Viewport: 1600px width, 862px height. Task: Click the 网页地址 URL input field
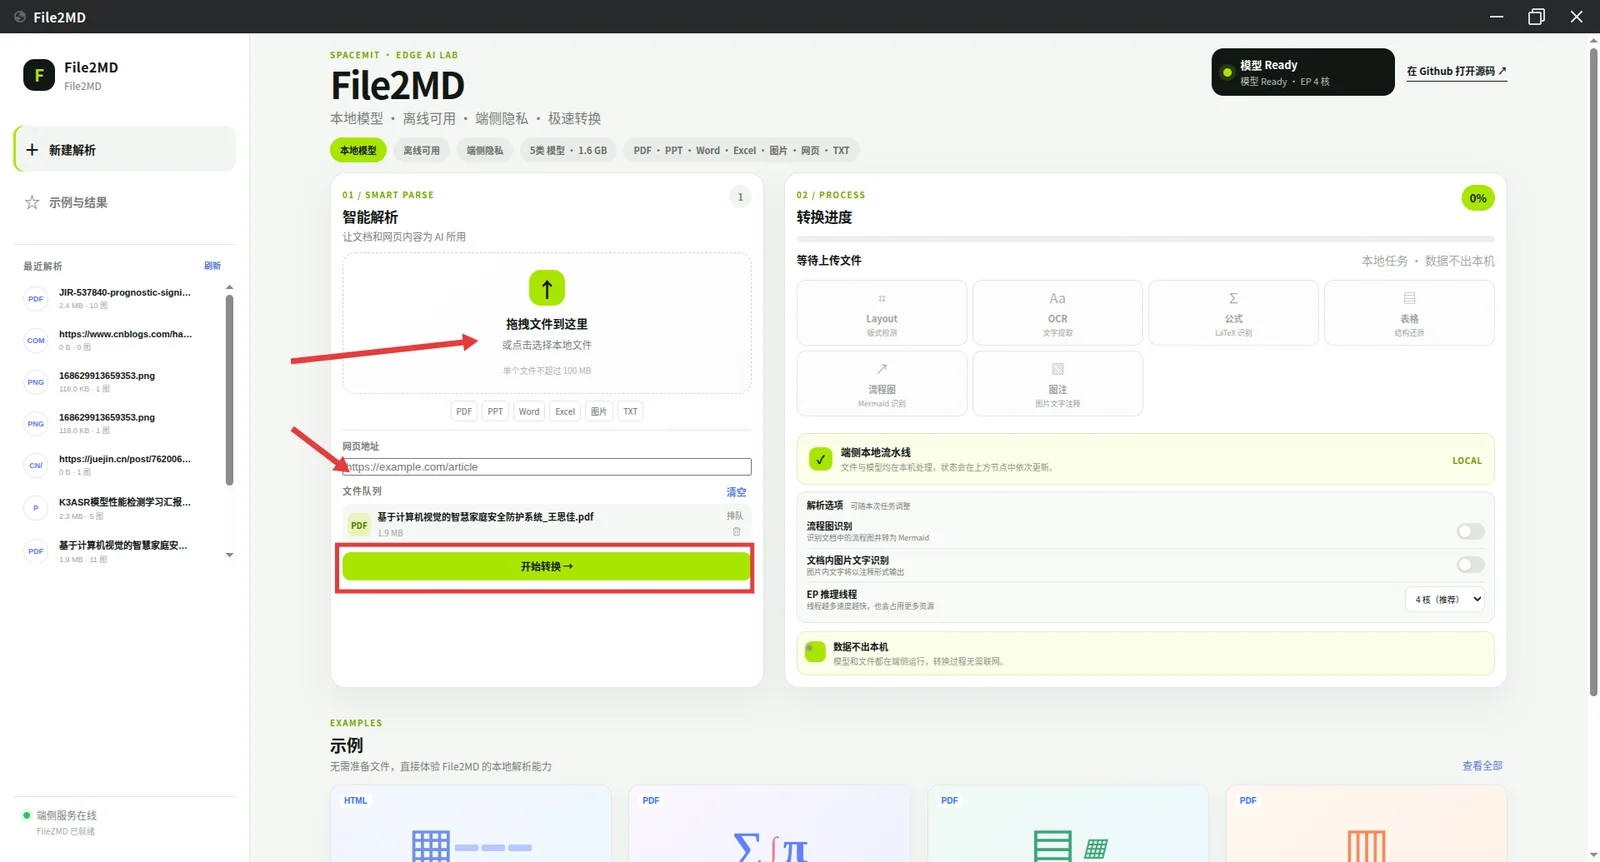tap(547, 467)
